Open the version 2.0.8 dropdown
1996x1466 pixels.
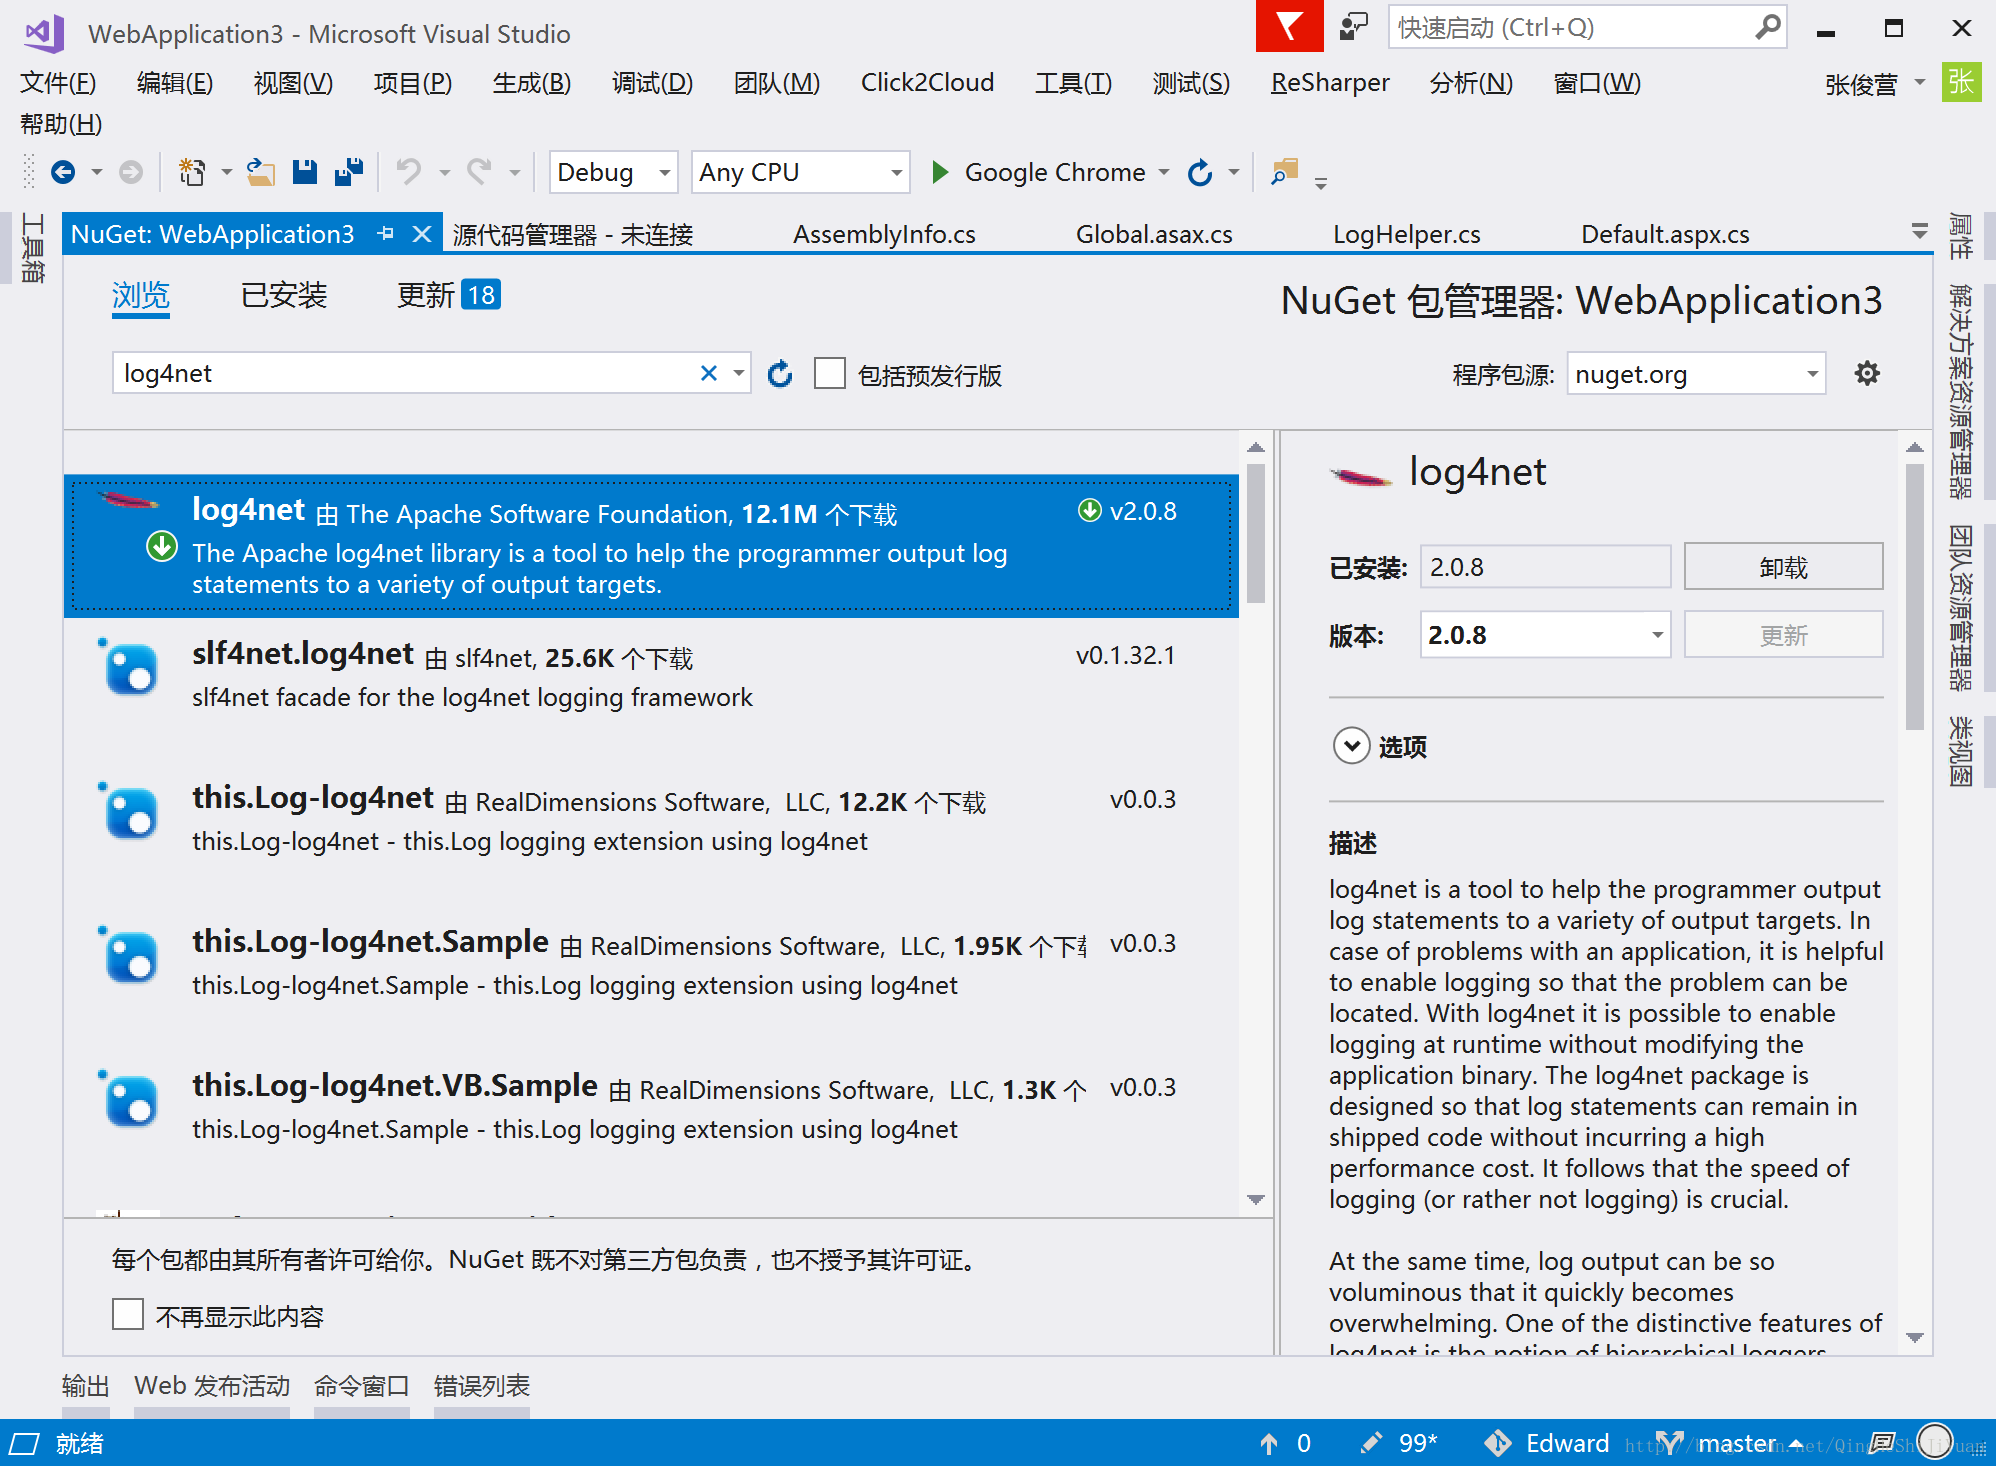[x=1545, y=634]
